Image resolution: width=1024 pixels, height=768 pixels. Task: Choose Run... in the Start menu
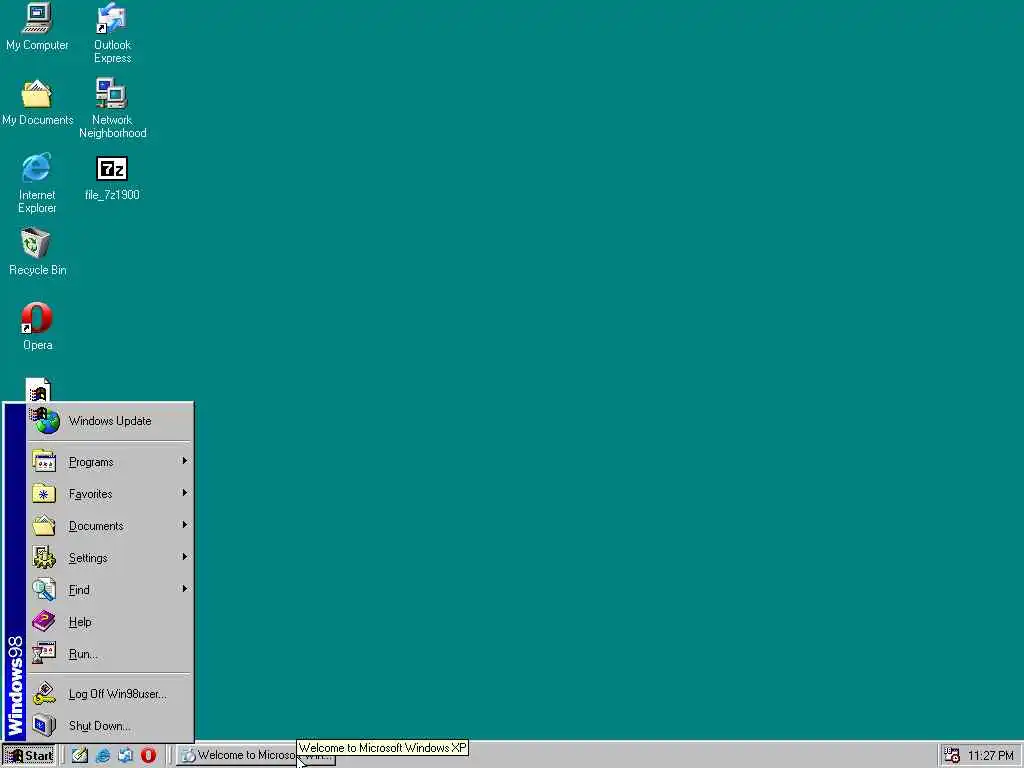point(110,654)
